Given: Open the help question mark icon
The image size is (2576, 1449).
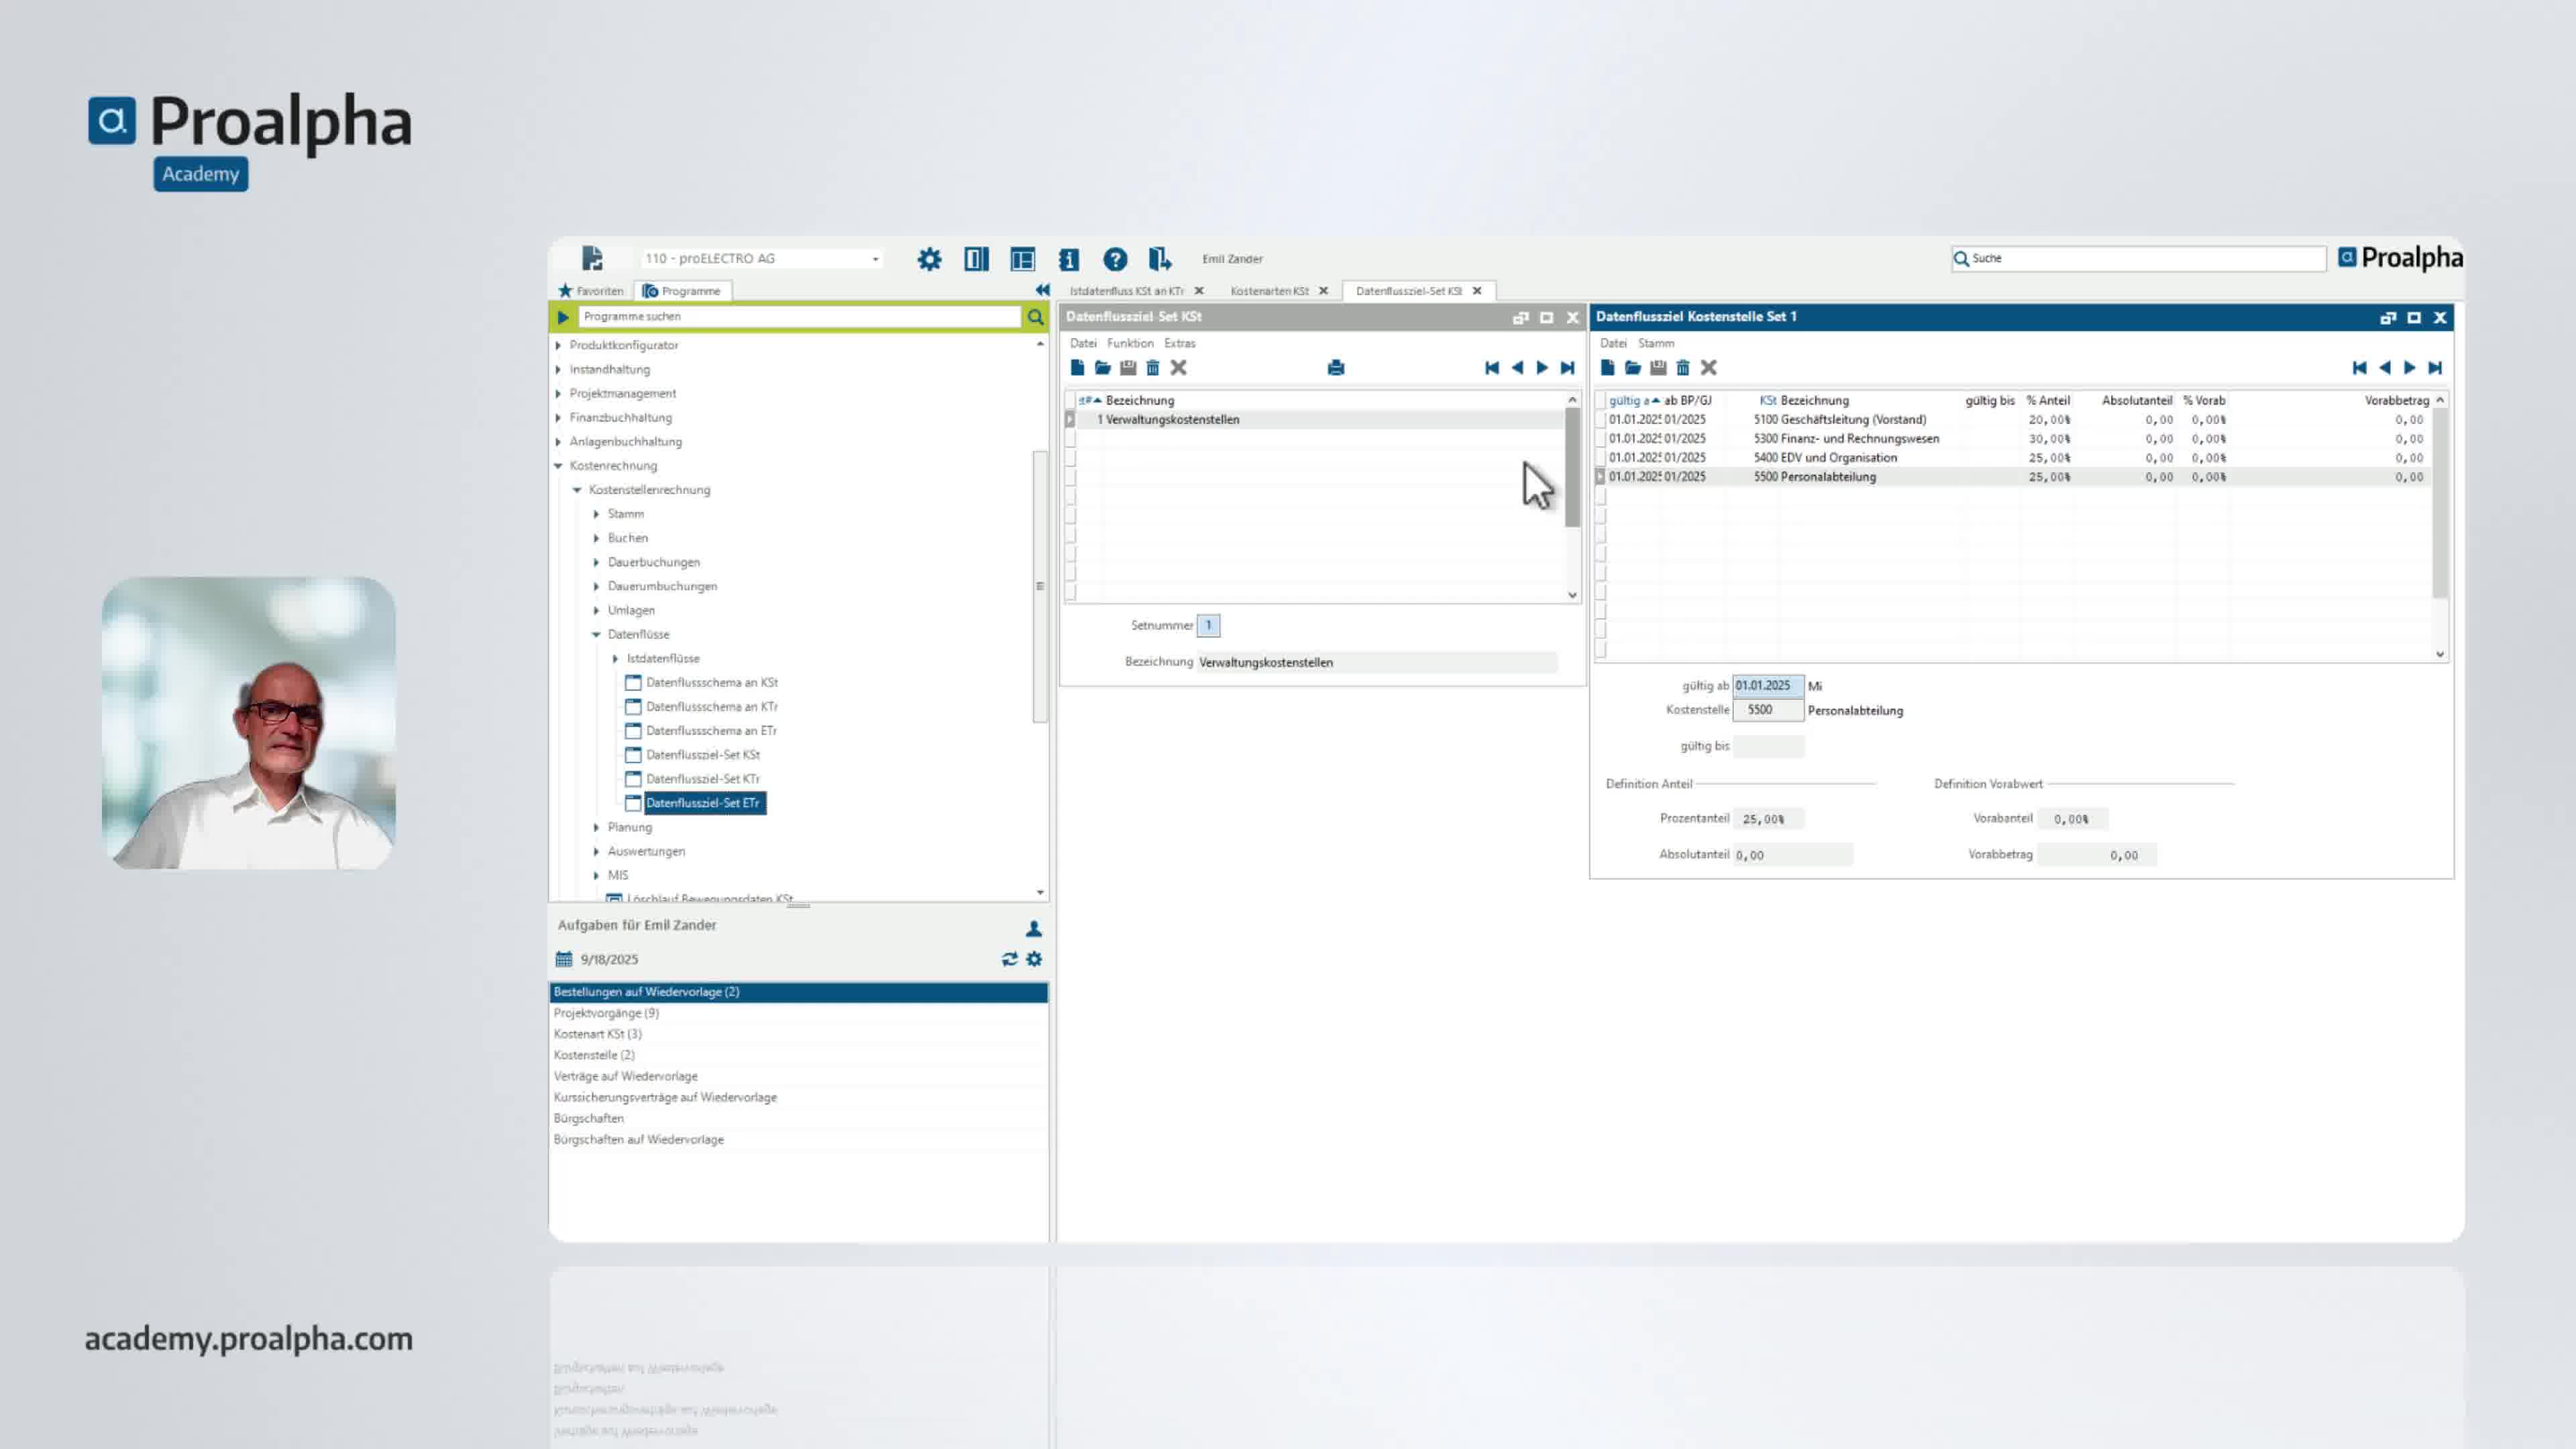Looking at the screenshot, I should tap(1115, 259).
